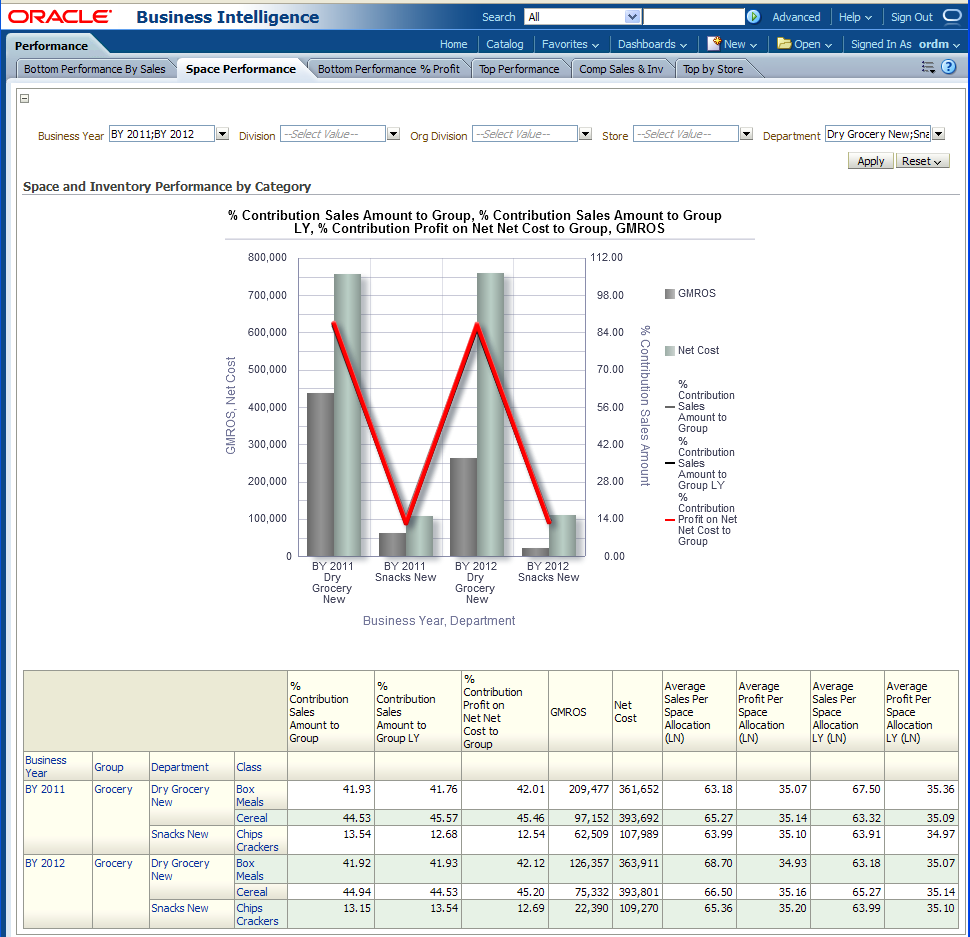This screenshot has width=970, height=937.
Task: Click the Oracle logo
Action: pyautogui.click(x=60, y=17)
